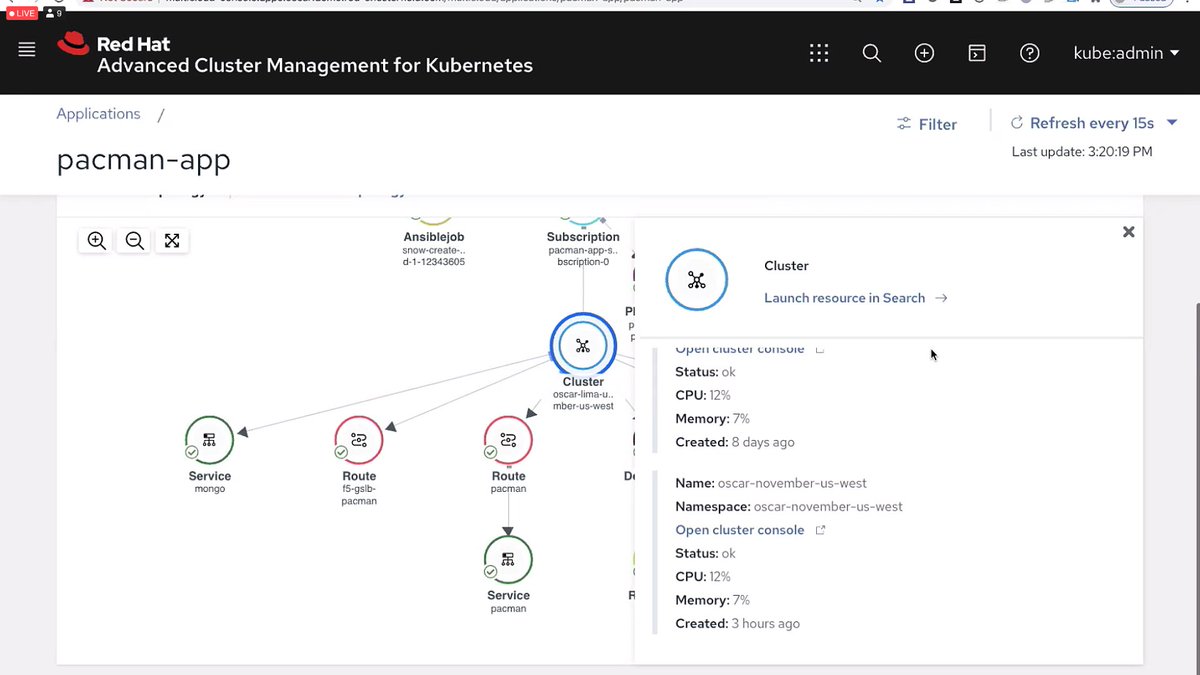The height and width of the screenshot is (675, 1200).
Task: Go to Applications breadcrumb
Action: tap(98, 114)
